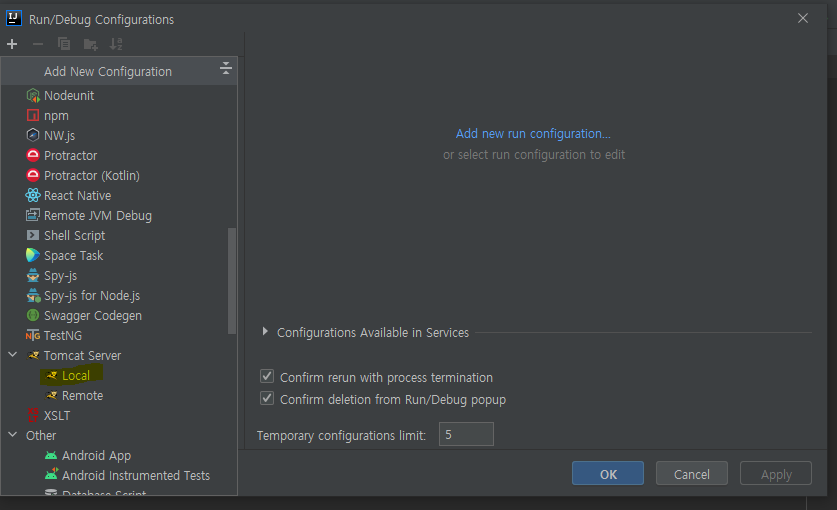Click the IntelliJ IDEA logo in title bar
This screenshot has width=837, height=510.
[13, 18]
